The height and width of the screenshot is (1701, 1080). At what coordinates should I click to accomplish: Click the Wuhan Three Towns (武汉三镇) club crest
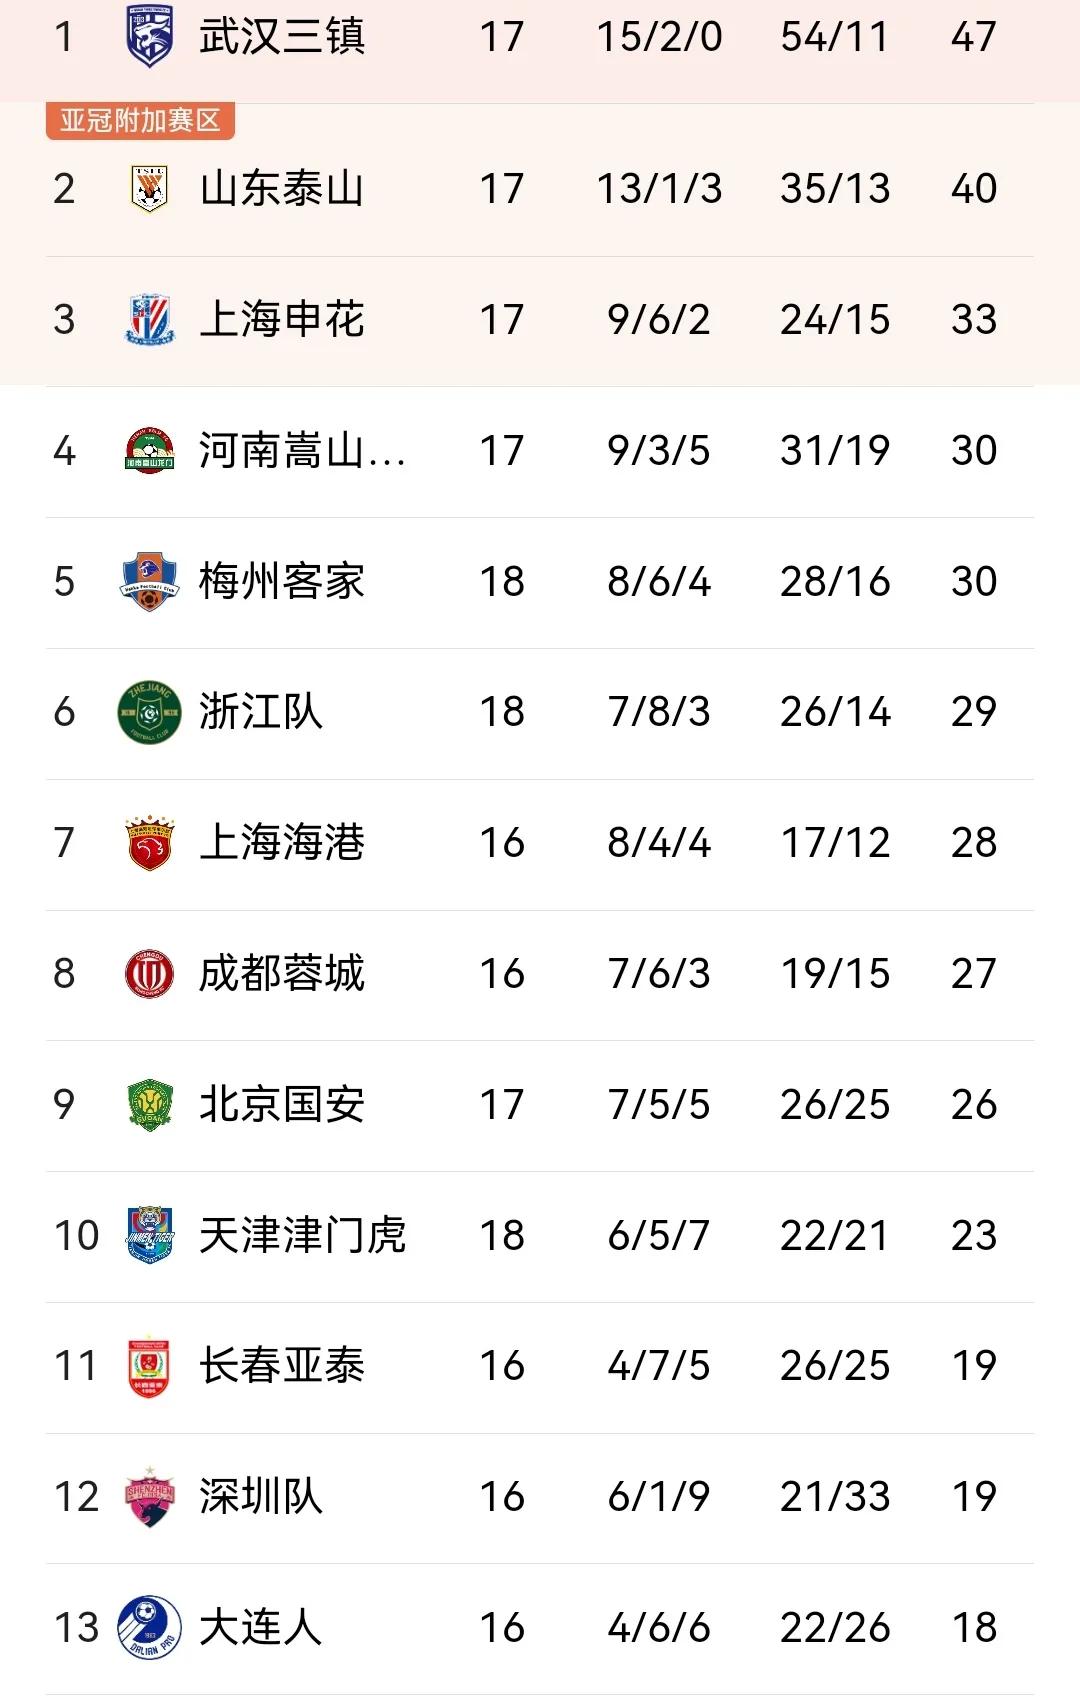[x=149, y=36]
